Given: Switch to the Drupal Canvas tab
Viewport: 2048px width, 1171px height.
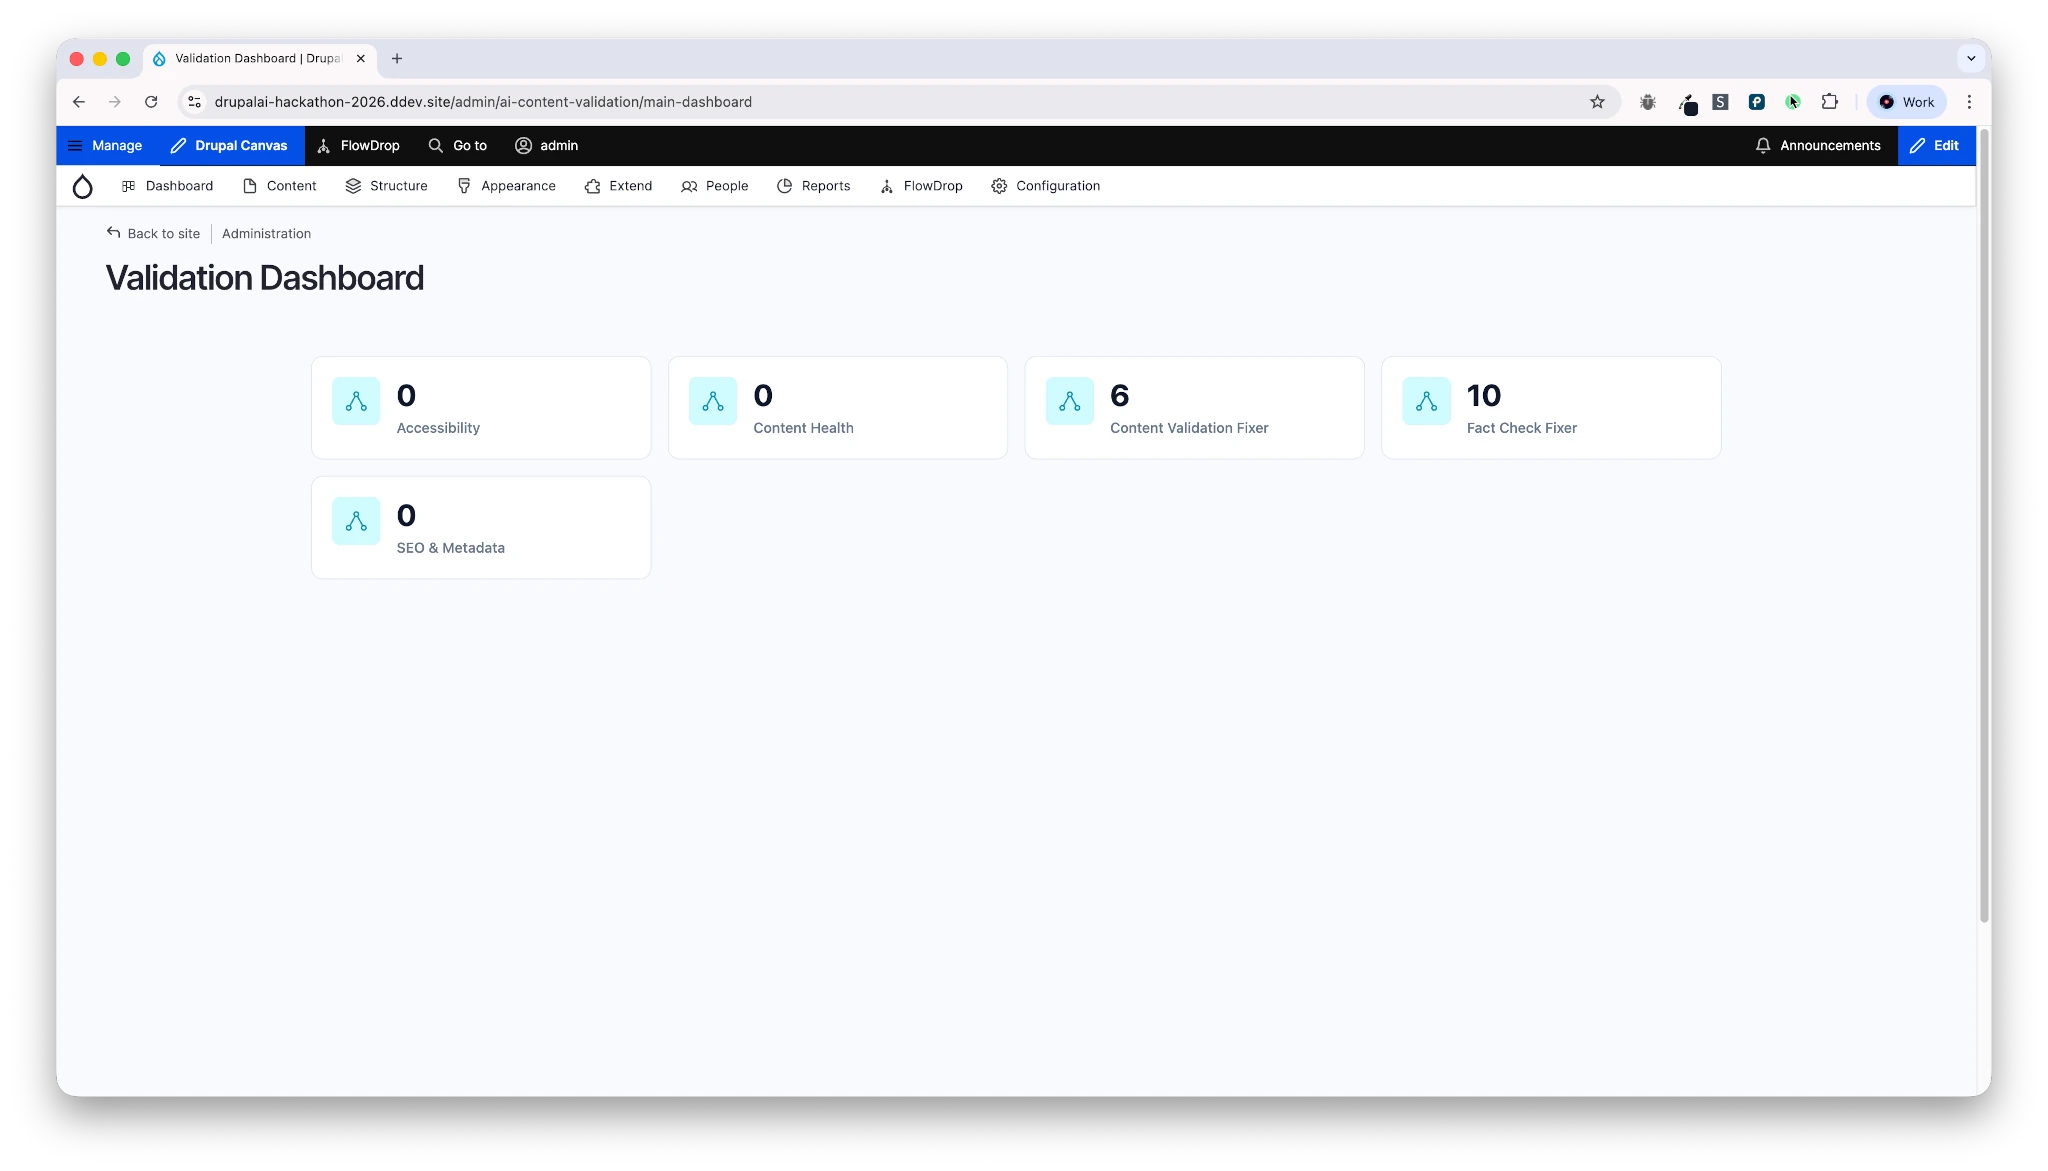Looking at the screenshot, I should tap(229, 146).
